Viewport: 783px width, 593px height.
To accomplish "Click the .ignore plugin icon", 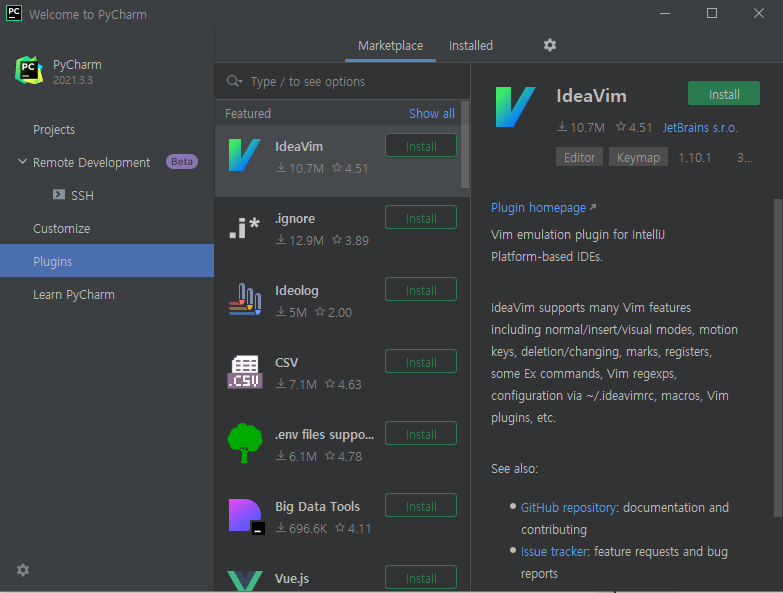I will tap(244, 228).
